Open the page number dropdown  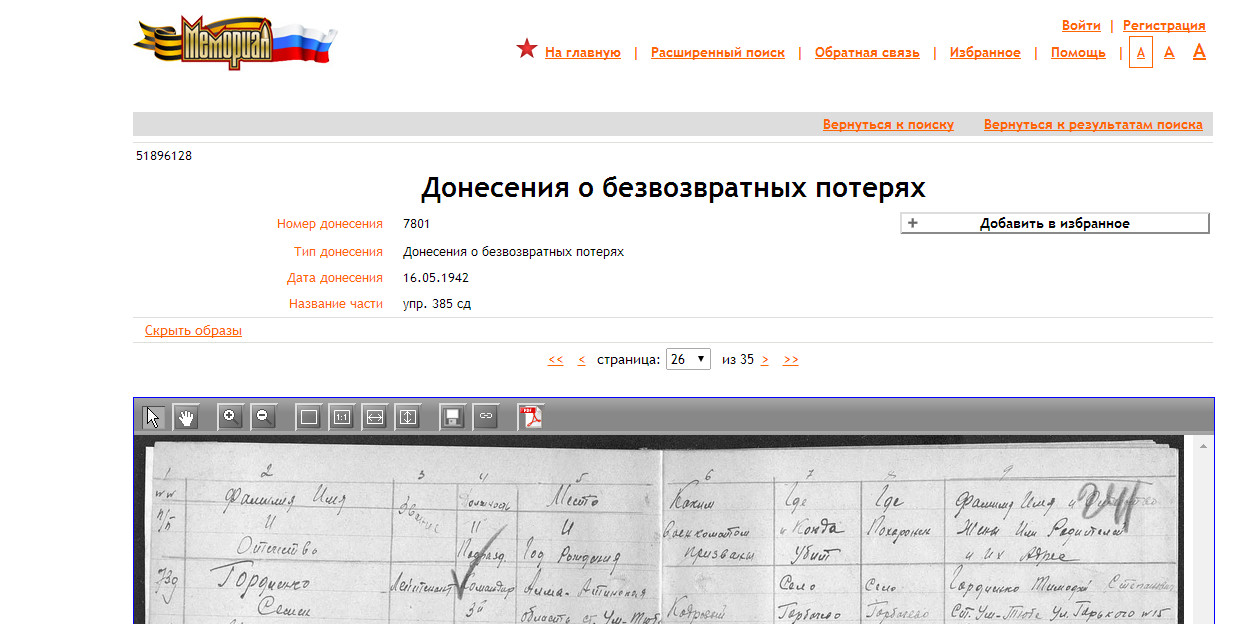(689, 359)
